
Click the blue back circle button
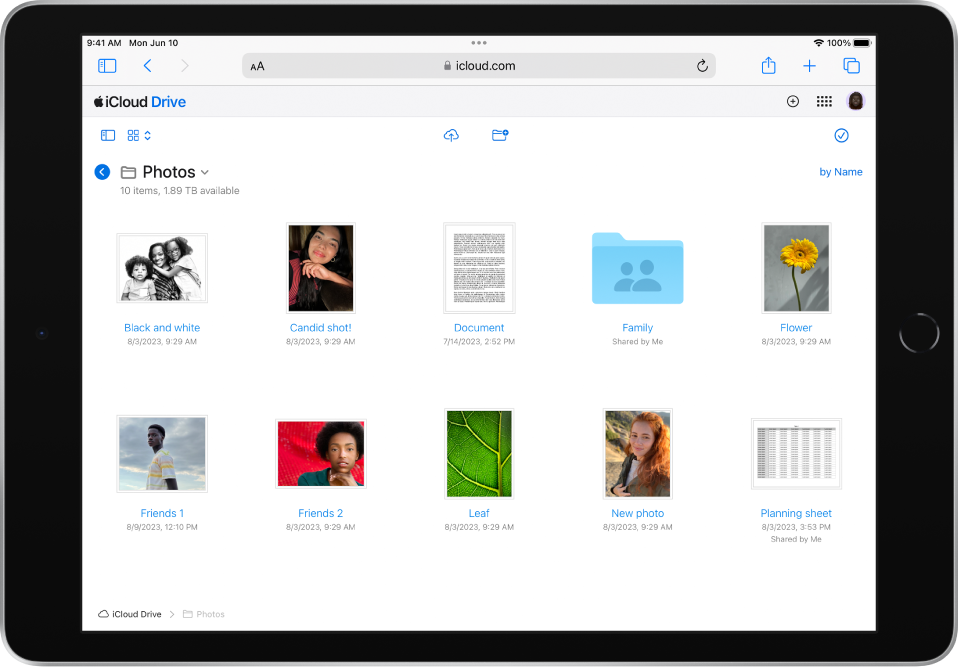click(x=101, y=171)
